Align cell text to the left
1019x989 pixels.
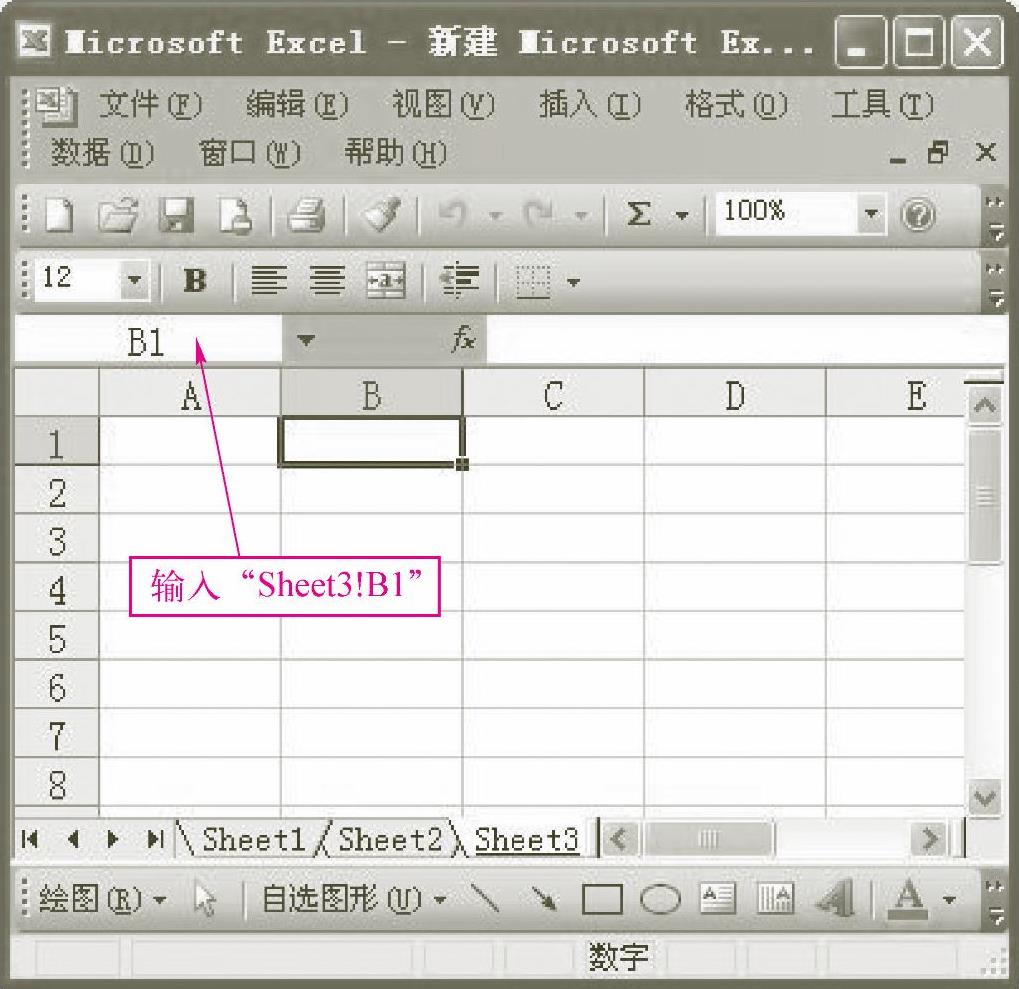(269, 281)
